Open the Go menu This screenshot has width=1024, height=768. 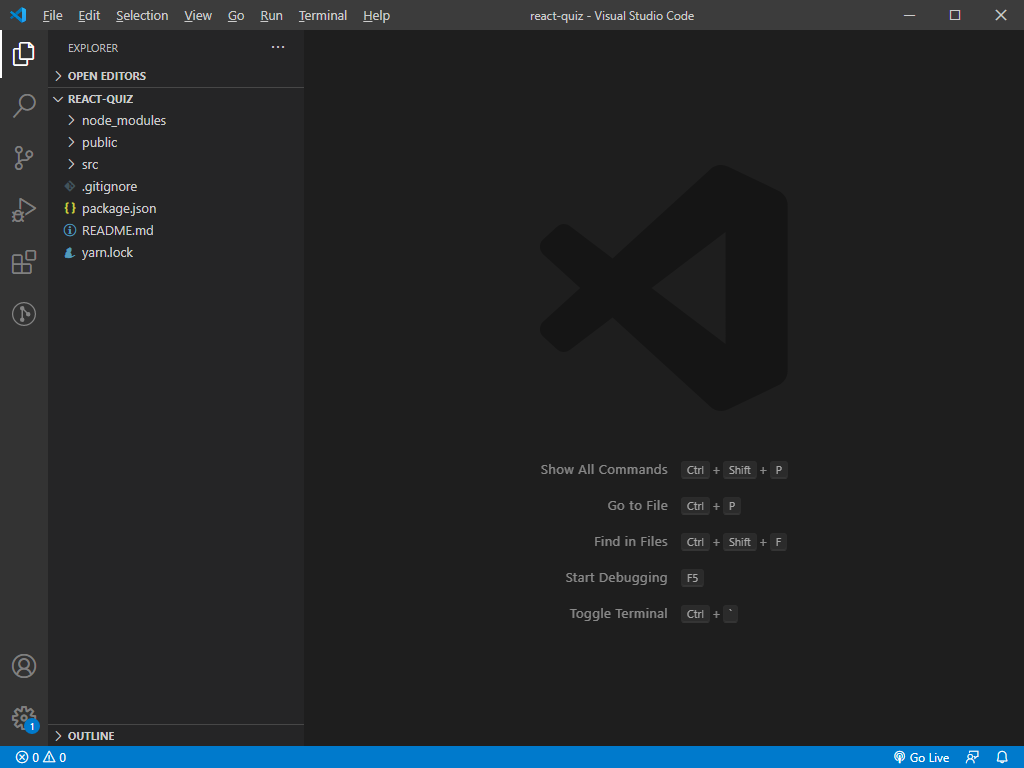236,16
